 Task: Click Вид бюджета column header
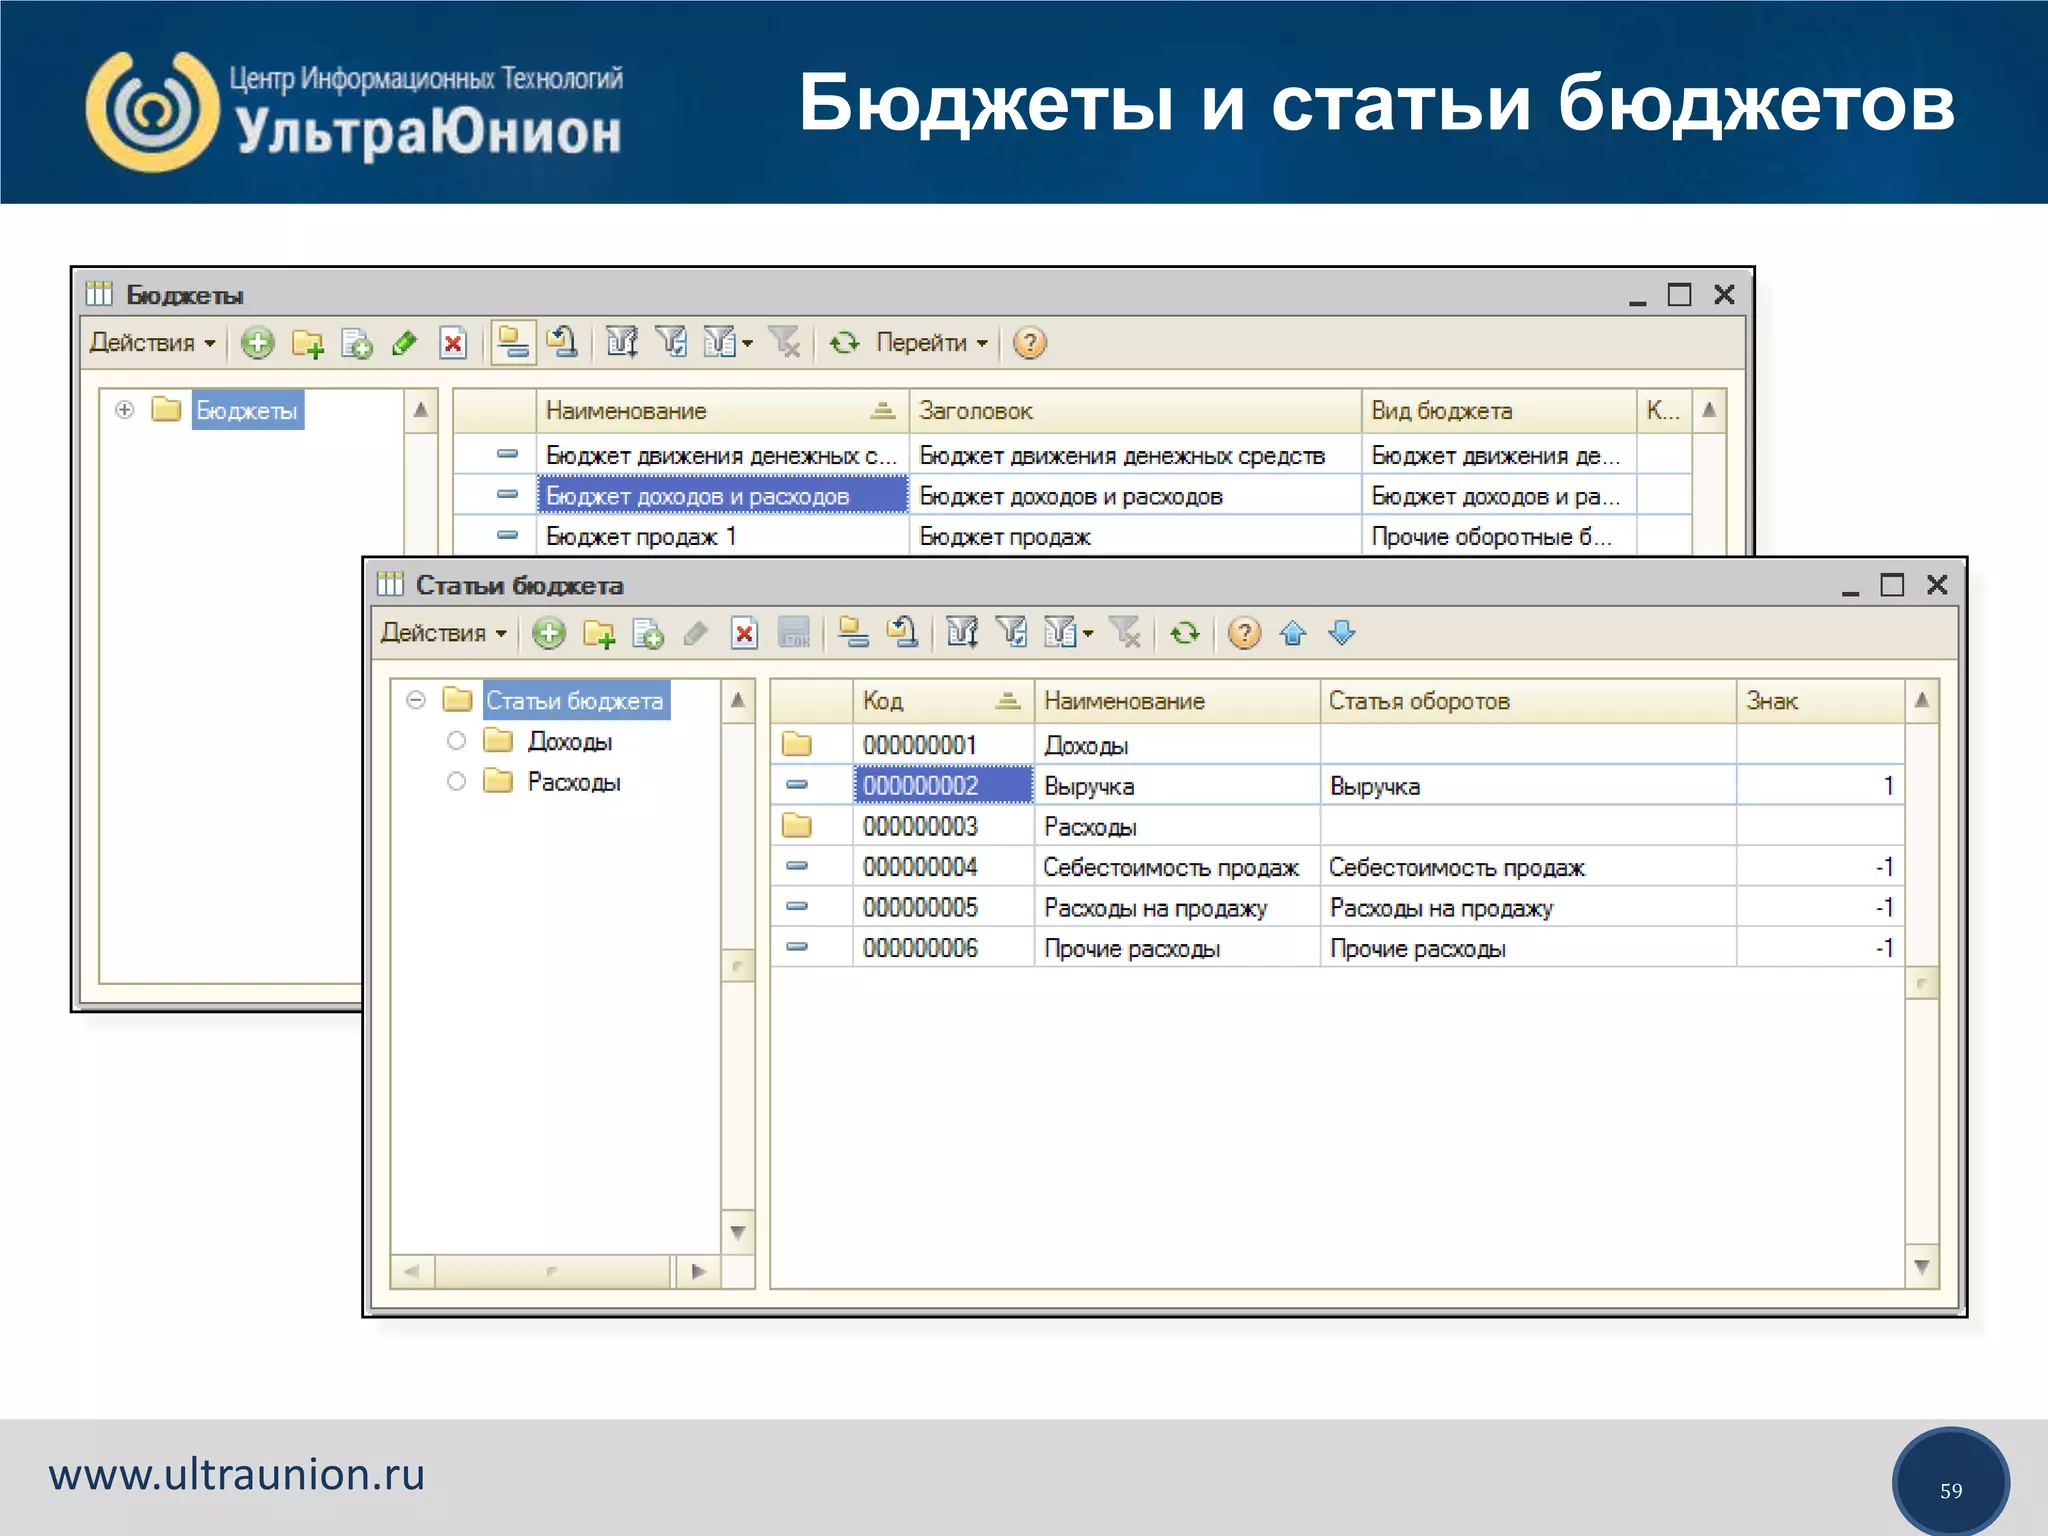tap(1498, 411)
